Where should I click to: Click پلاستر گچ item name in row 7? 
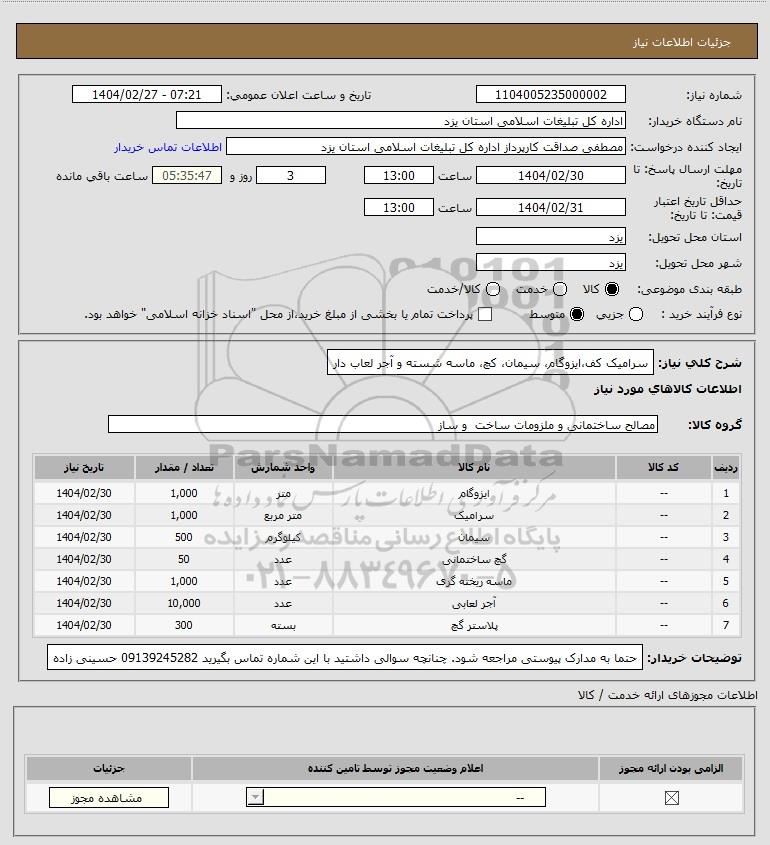tap(474, 625)
